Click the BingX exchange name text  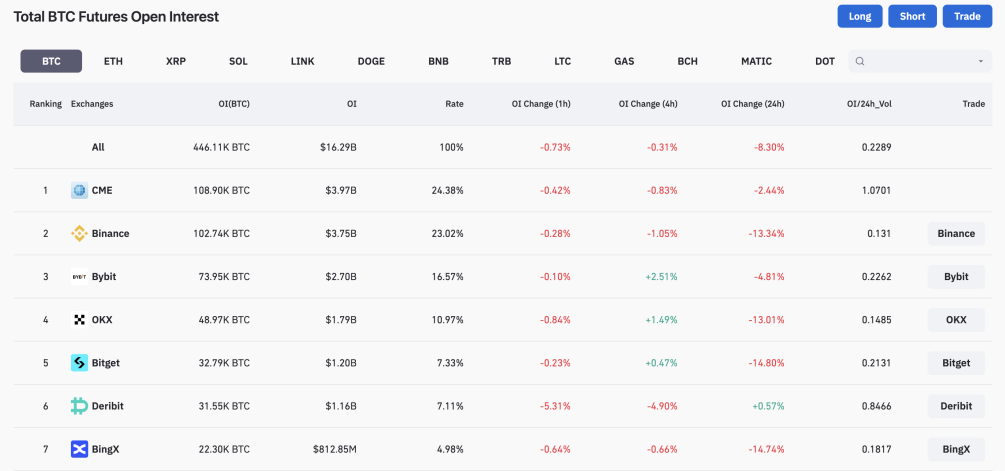coord(105,449)
